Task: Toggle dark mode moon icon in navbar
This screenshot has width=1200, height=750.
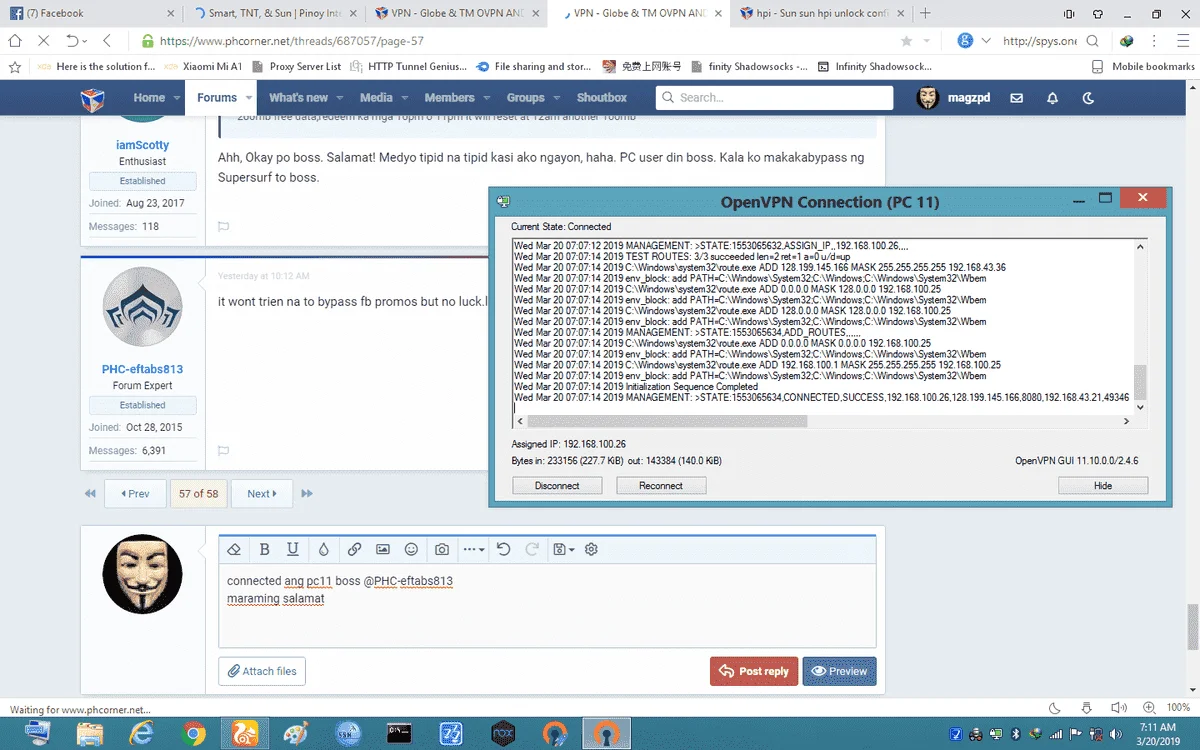Action: (x=1089, y=98)
